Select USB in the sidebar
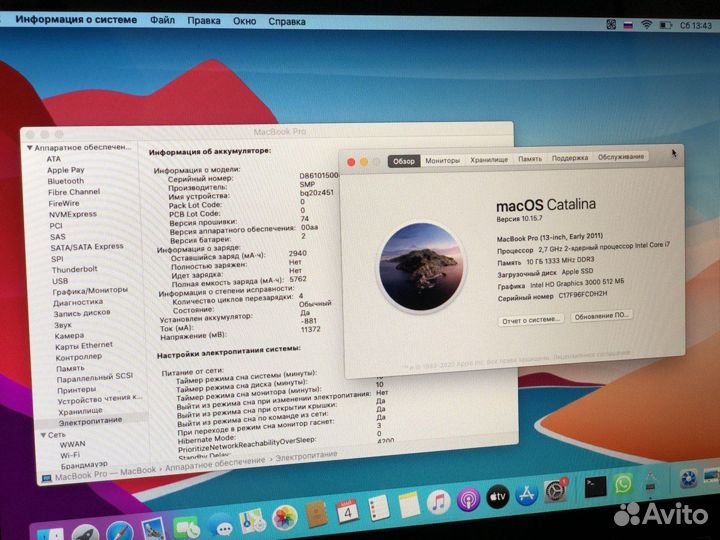 60,281
